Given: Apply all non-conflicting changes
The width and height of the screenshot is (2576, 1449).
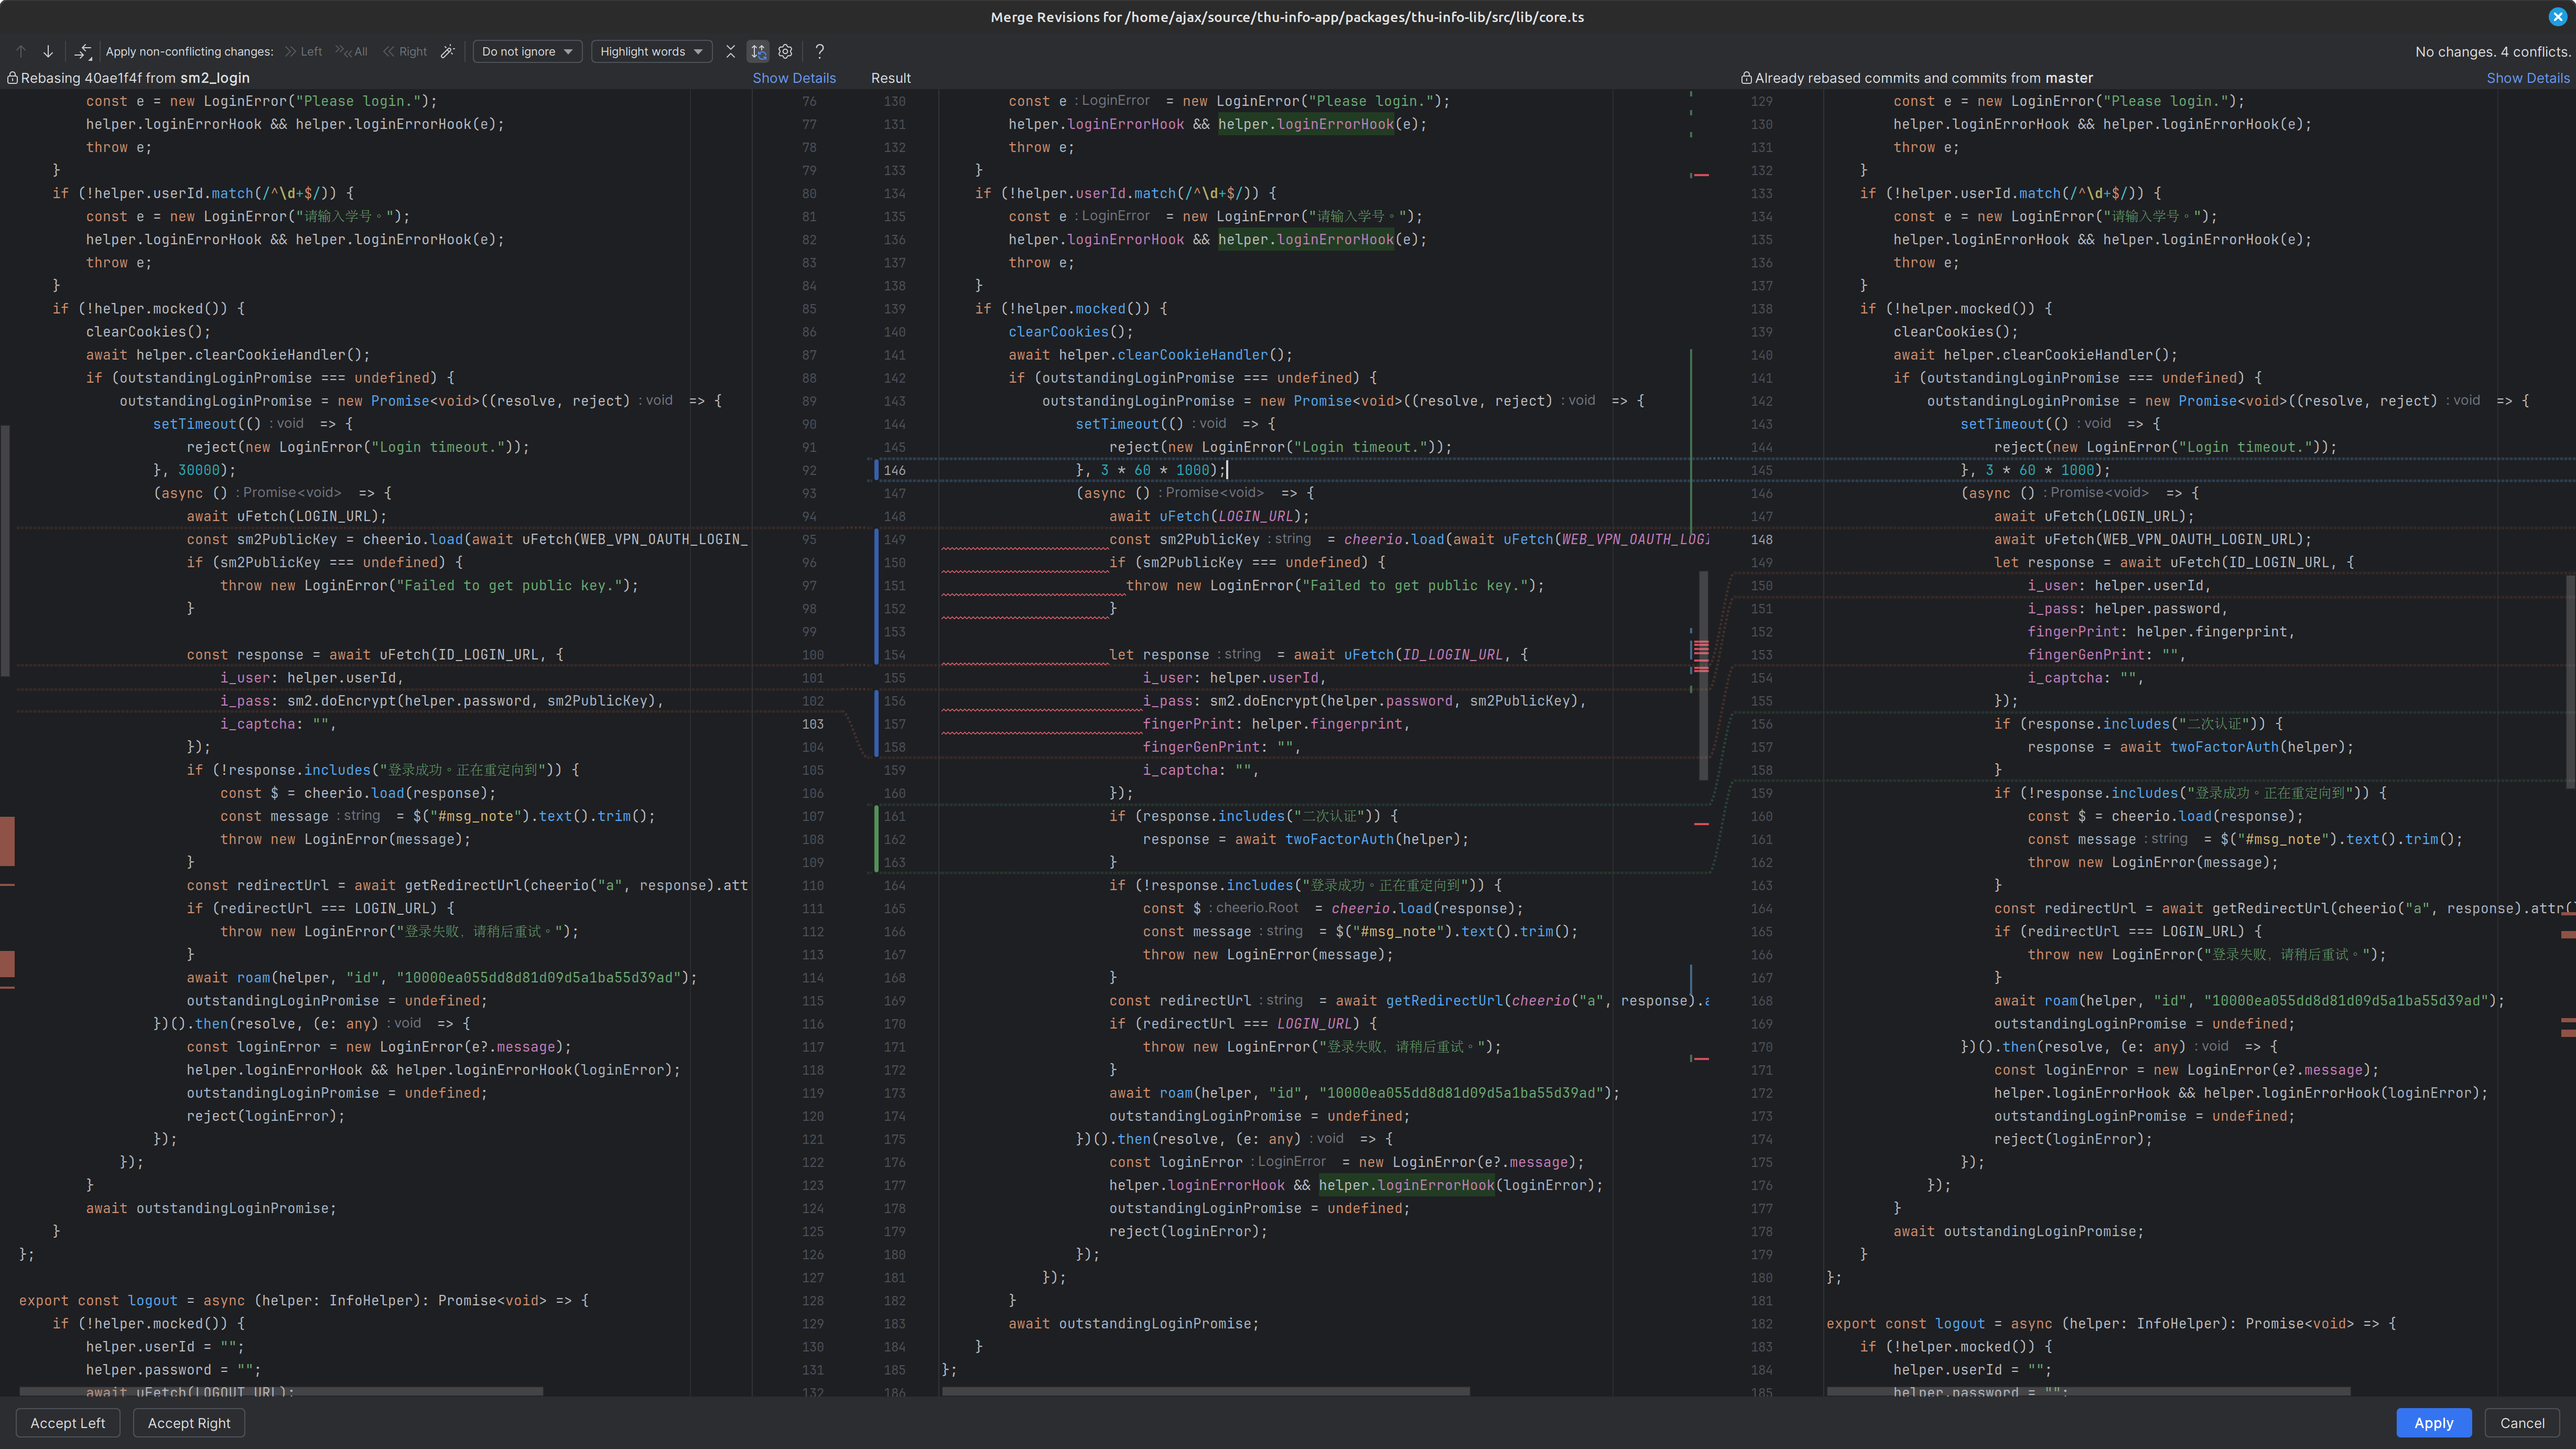Looking at the screenshot, I should [352, 51].
